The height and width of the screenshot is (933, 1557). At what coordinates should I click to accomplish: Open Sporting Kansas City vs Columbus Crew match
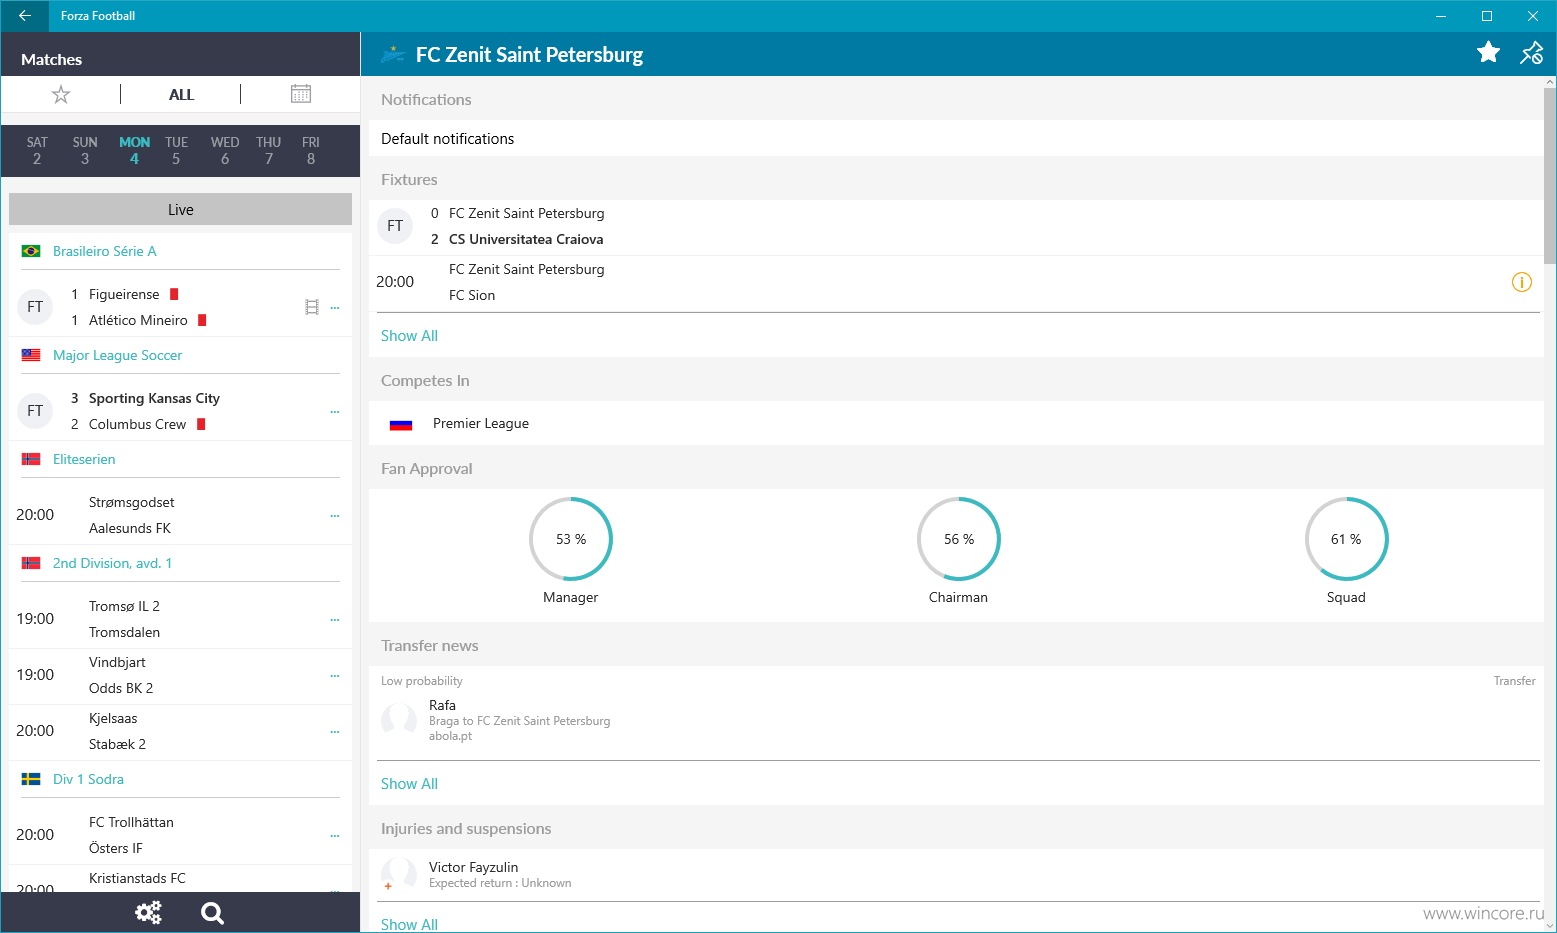[180, 411]
